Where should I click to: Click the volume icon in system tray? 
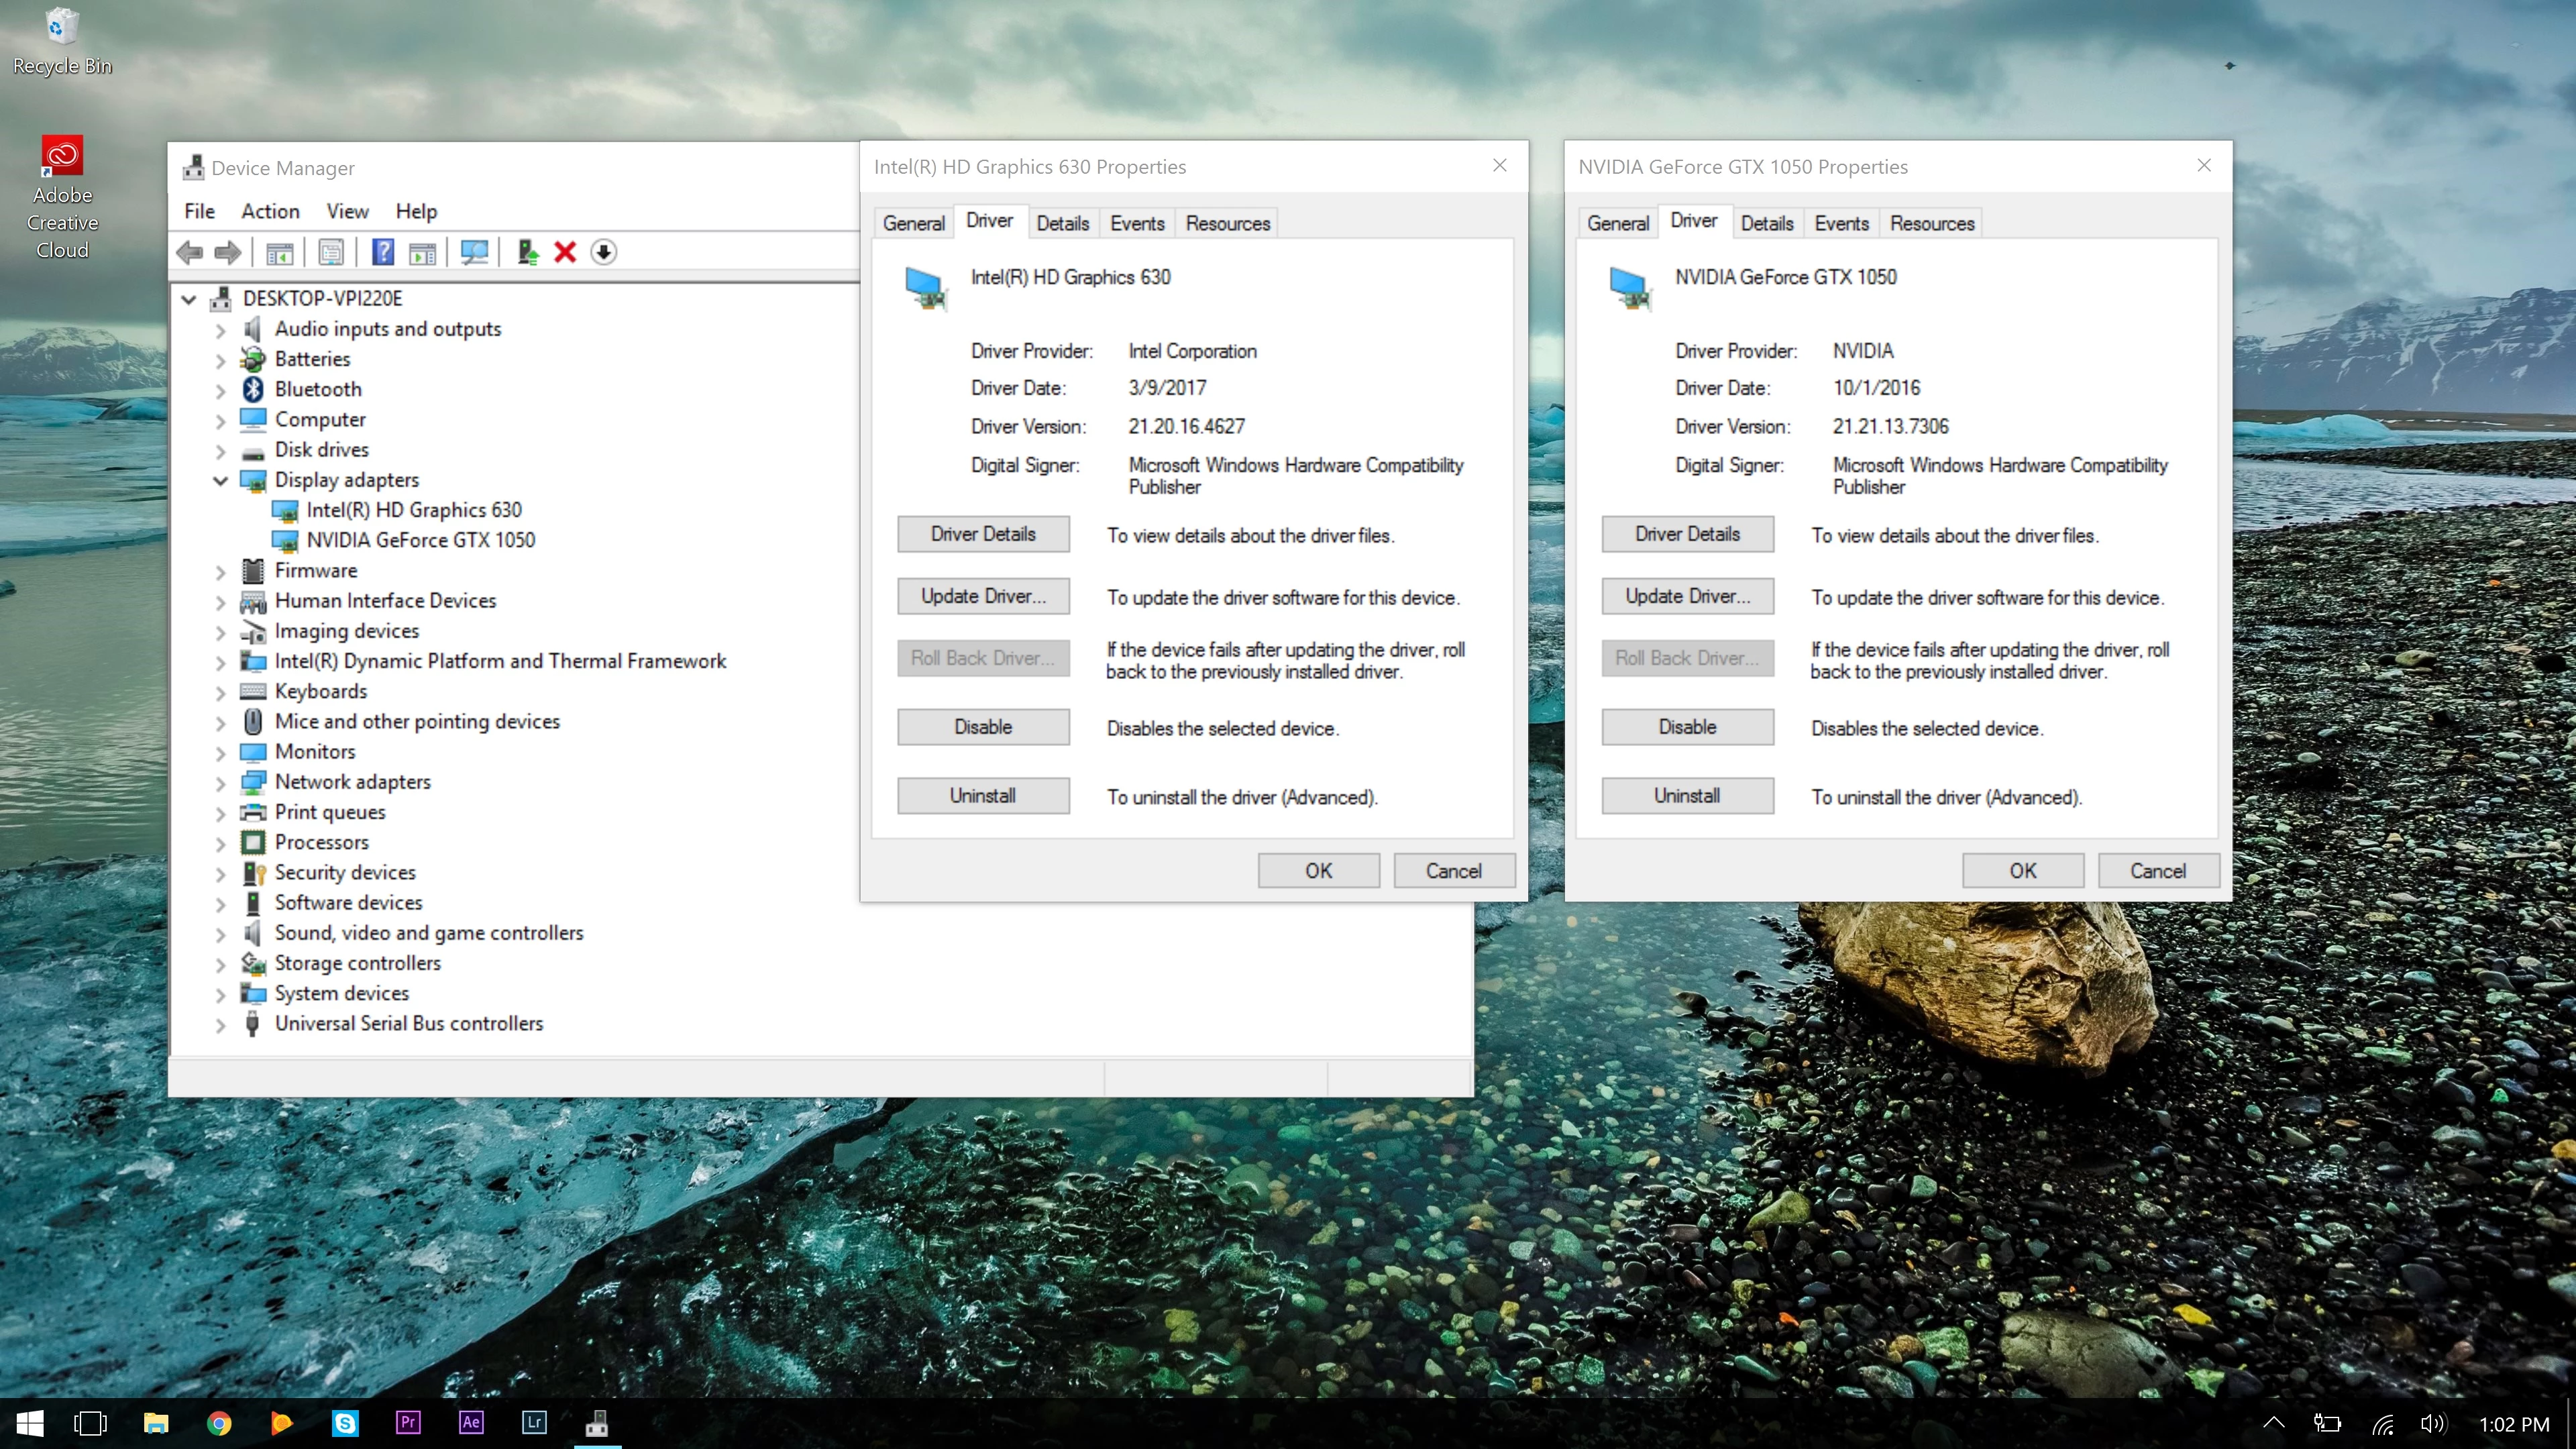point(2432,1423)
